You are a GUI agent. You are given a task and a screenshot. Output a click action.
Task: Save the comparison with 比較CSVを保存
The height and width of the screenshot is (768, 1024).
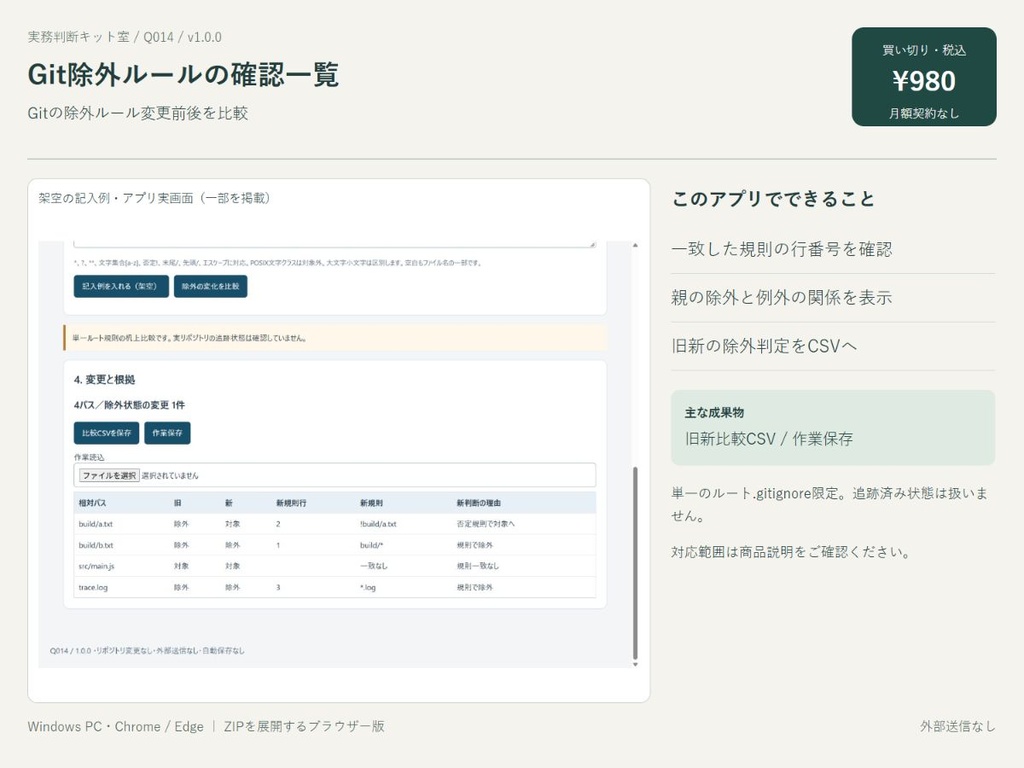click(x=106, y=433)
